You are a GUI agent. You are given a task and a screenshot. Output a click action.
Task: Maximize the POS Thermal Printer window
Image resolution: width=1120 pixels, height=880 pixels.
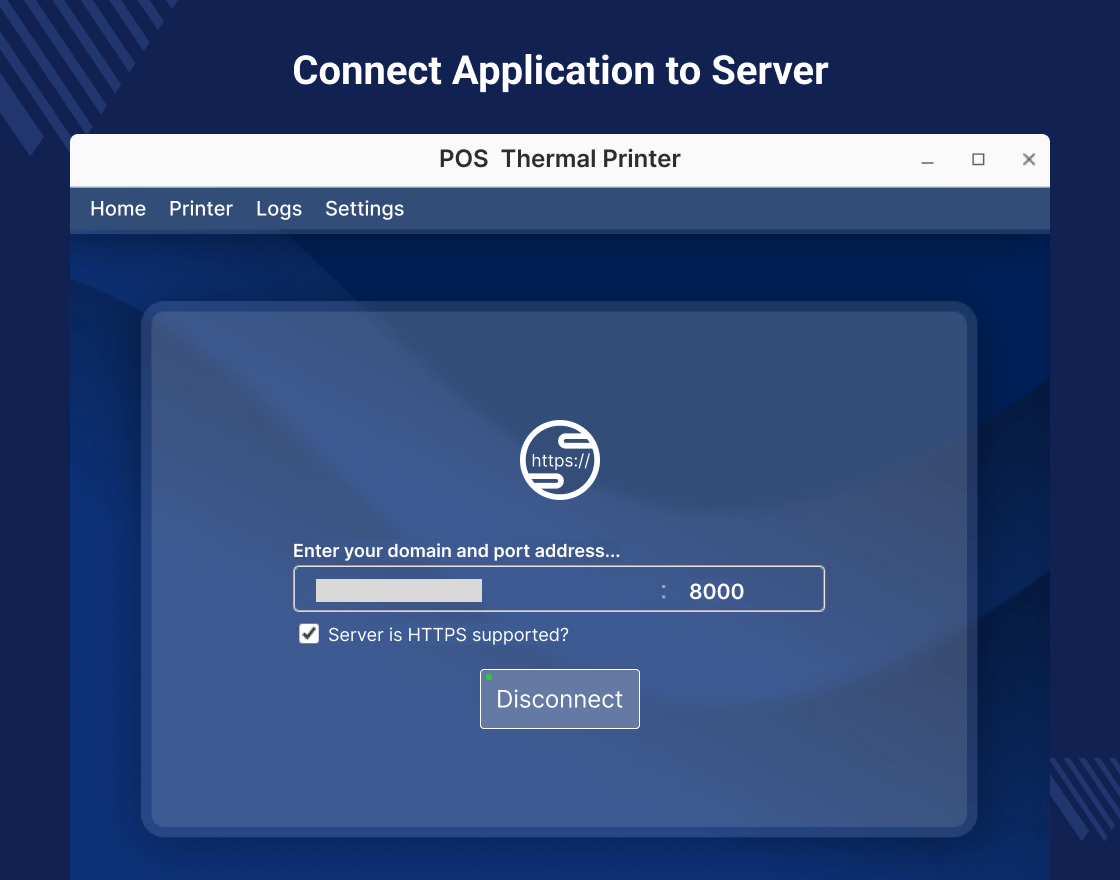pyautogui.click(x=978, y=159)
